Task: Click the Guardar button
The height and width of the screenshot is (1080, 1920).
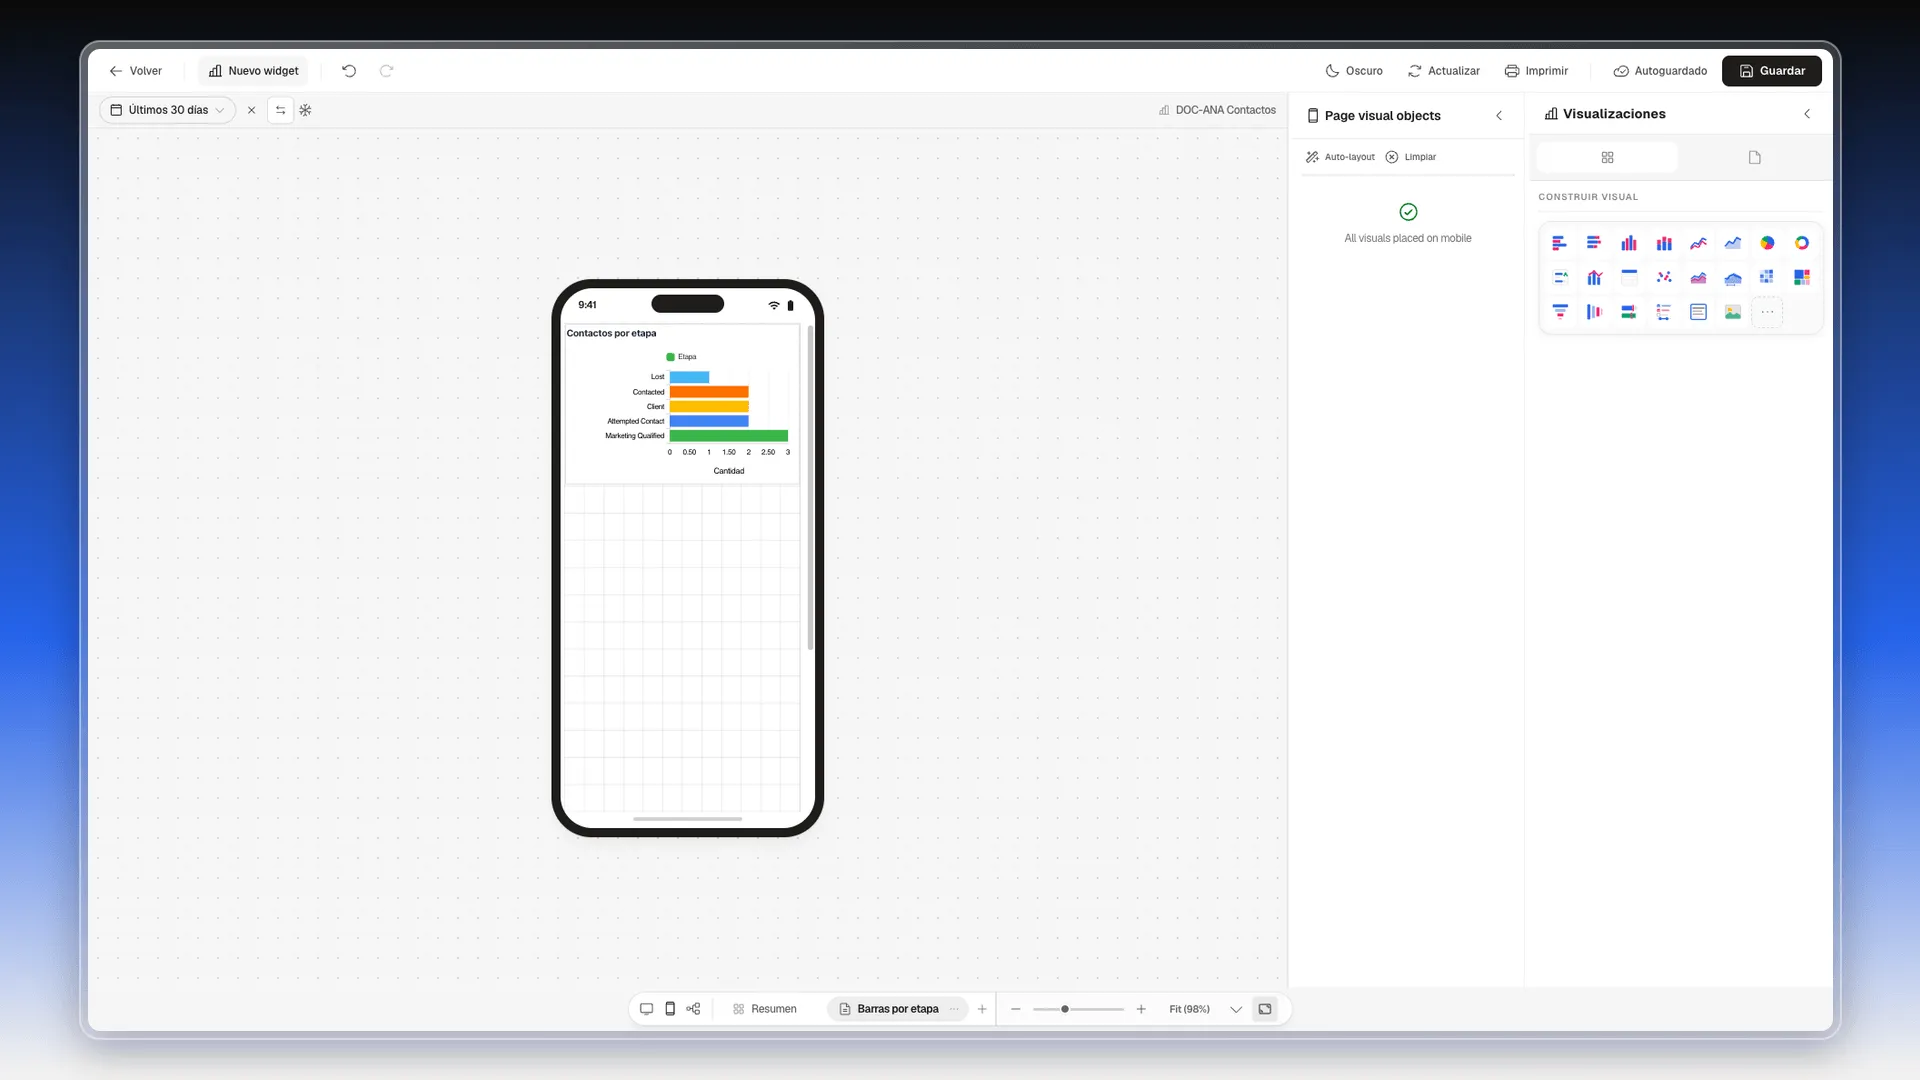Action: 1772,71
